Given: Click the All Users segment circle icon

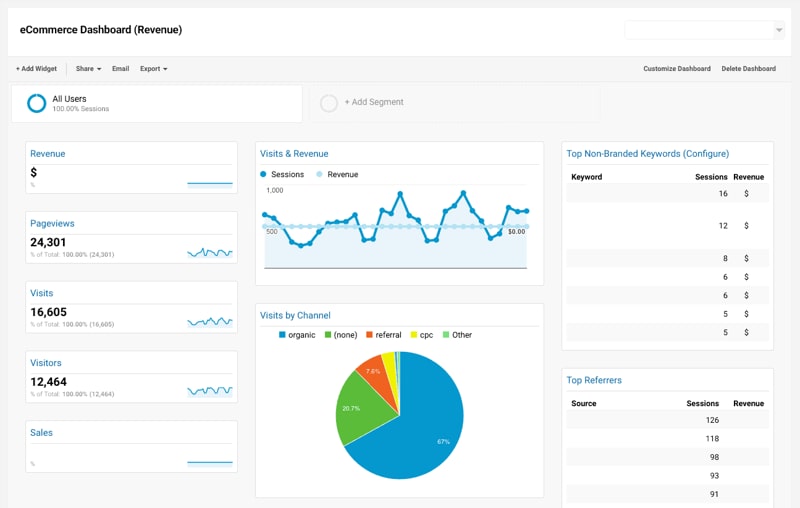Looking at the screenshot, I should [37, 103].
